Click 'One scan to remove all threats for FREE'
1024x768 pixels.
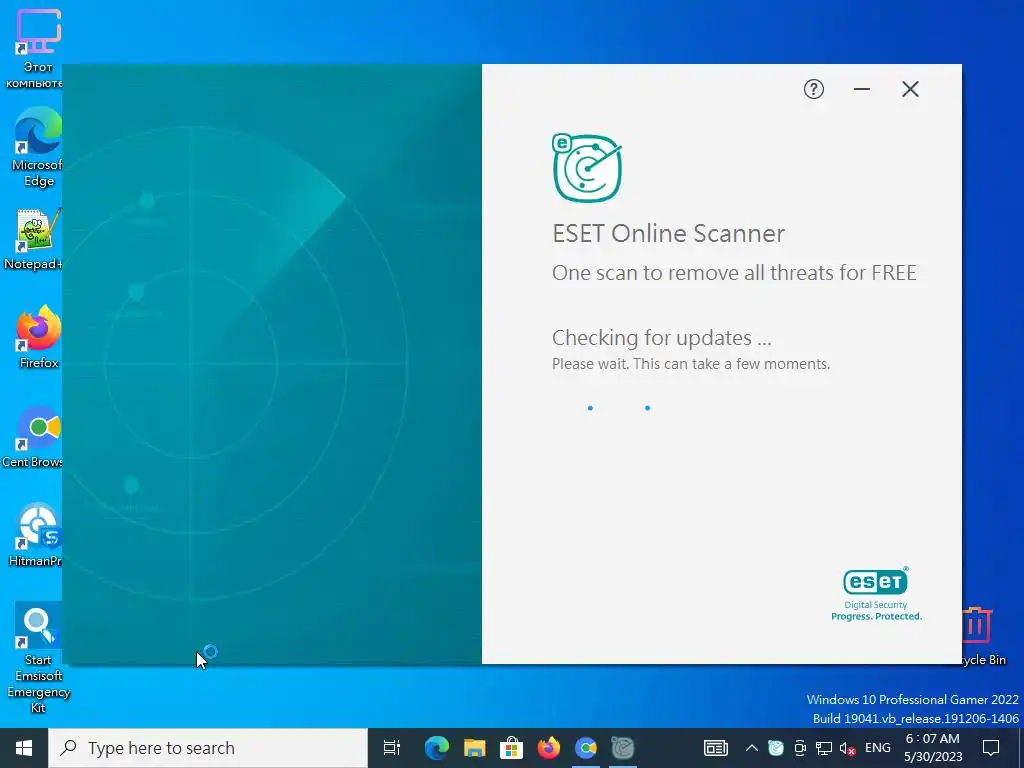734,272
